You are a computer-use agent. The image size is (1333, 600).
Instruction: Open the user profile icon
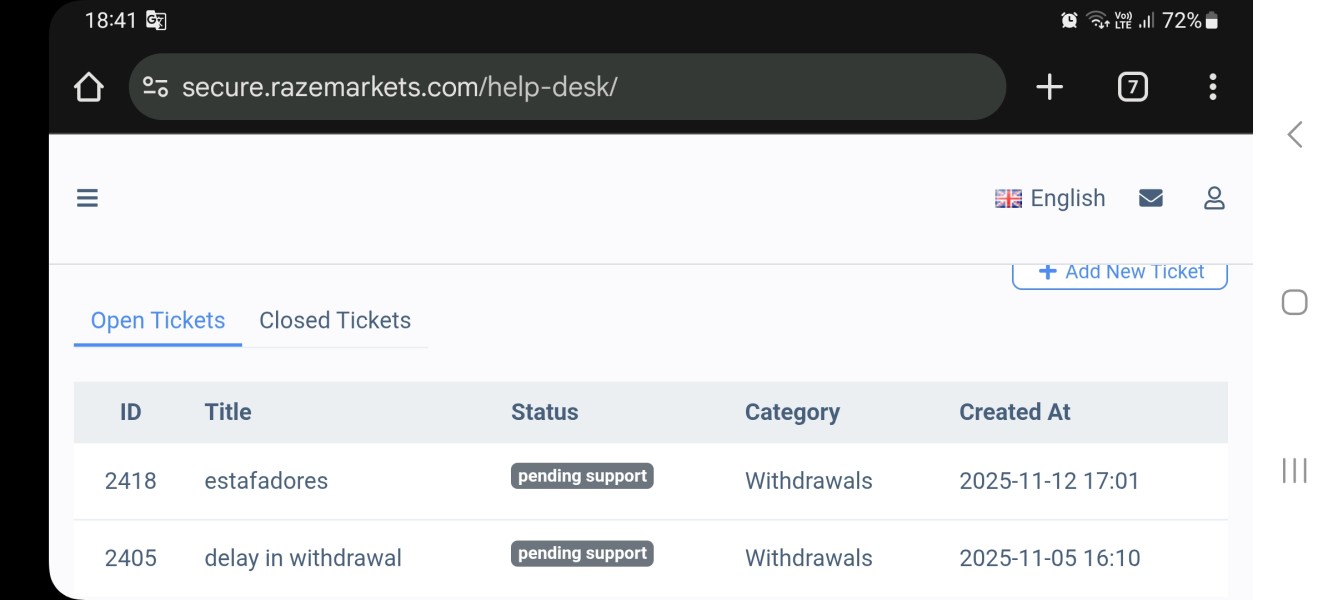coord(1214,198)
